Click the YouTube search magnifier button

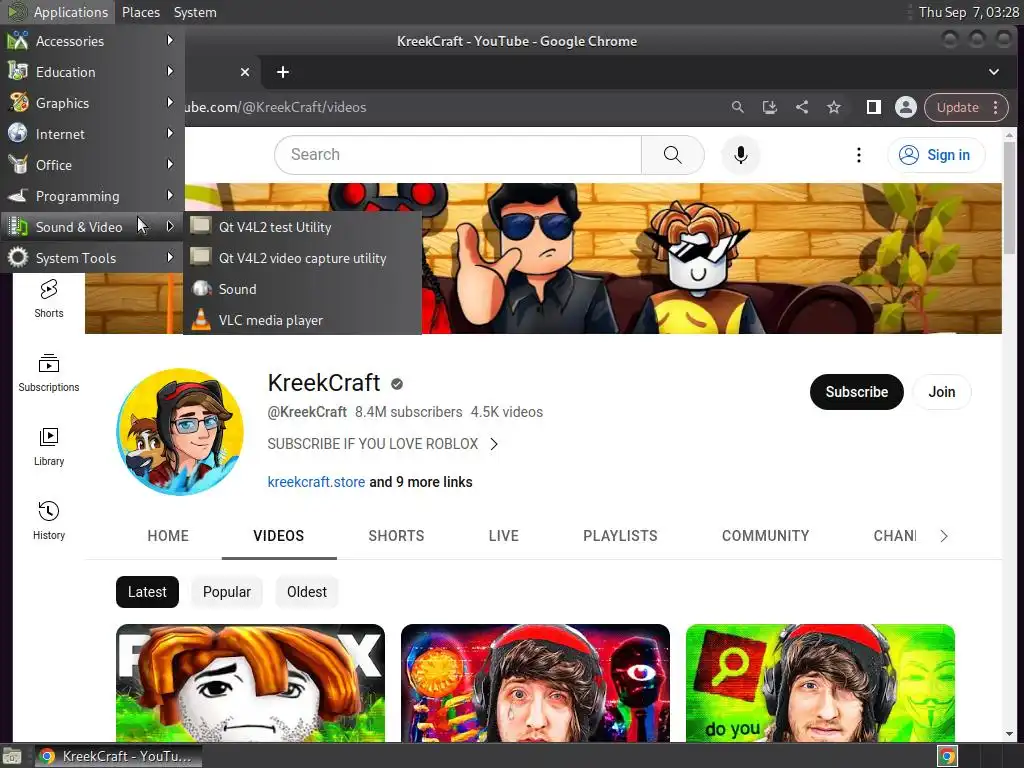point(673,155)
